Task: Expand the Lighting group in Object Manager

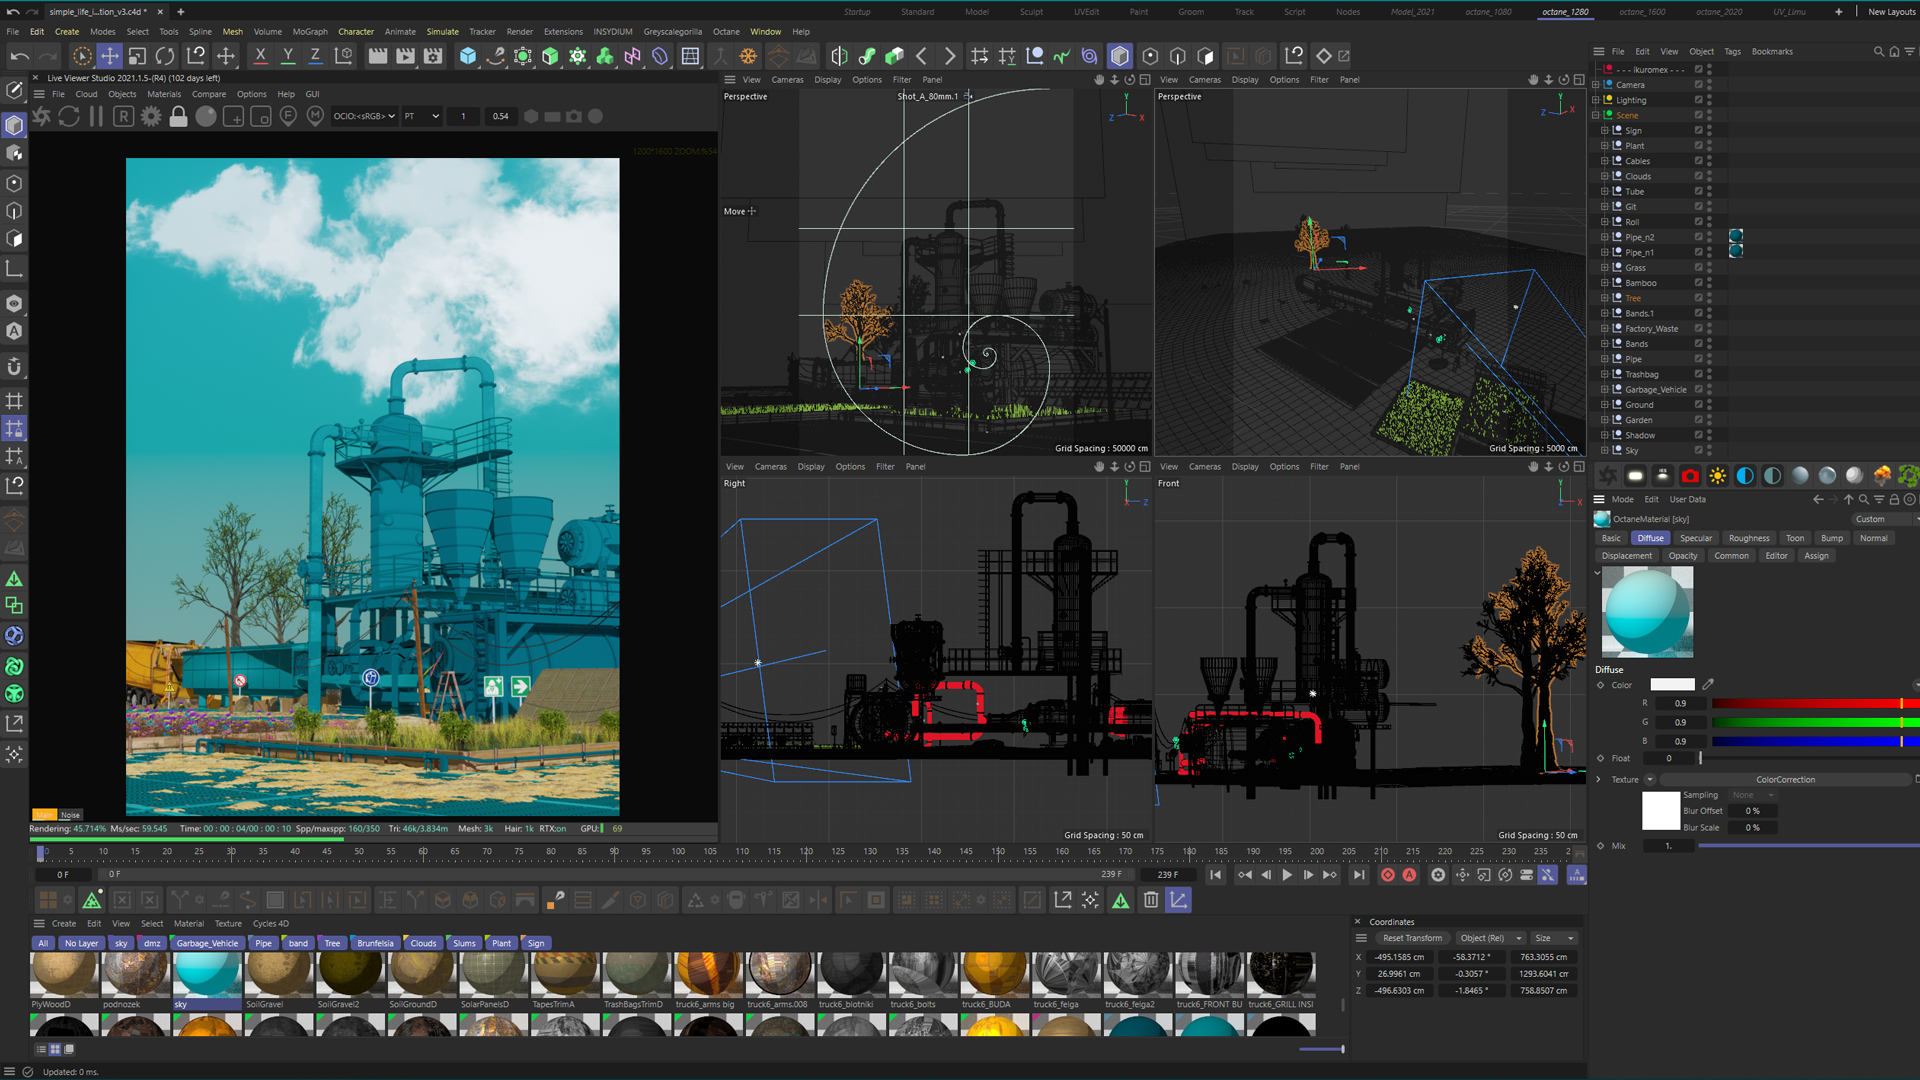Action: coord(1595,100)
